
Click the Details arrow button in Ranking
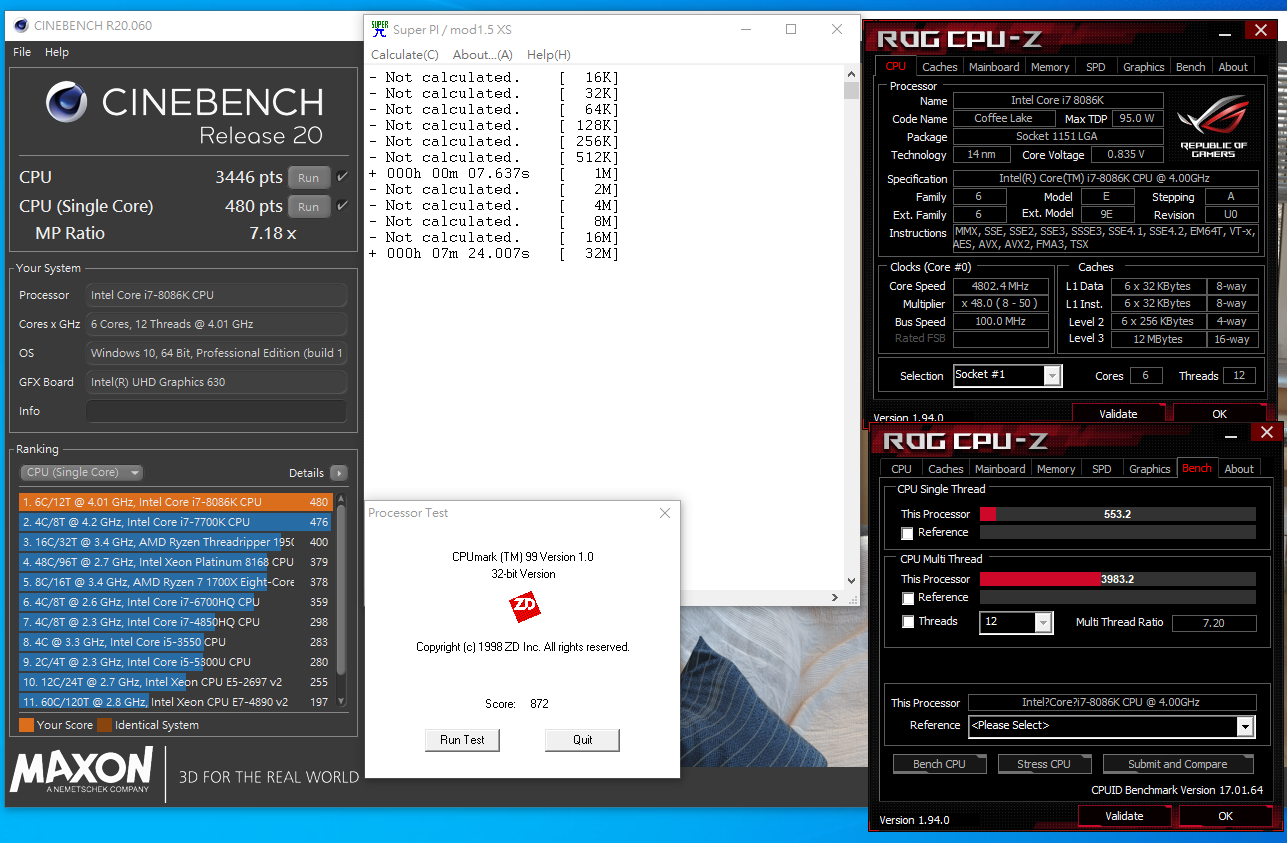point(338,473)
